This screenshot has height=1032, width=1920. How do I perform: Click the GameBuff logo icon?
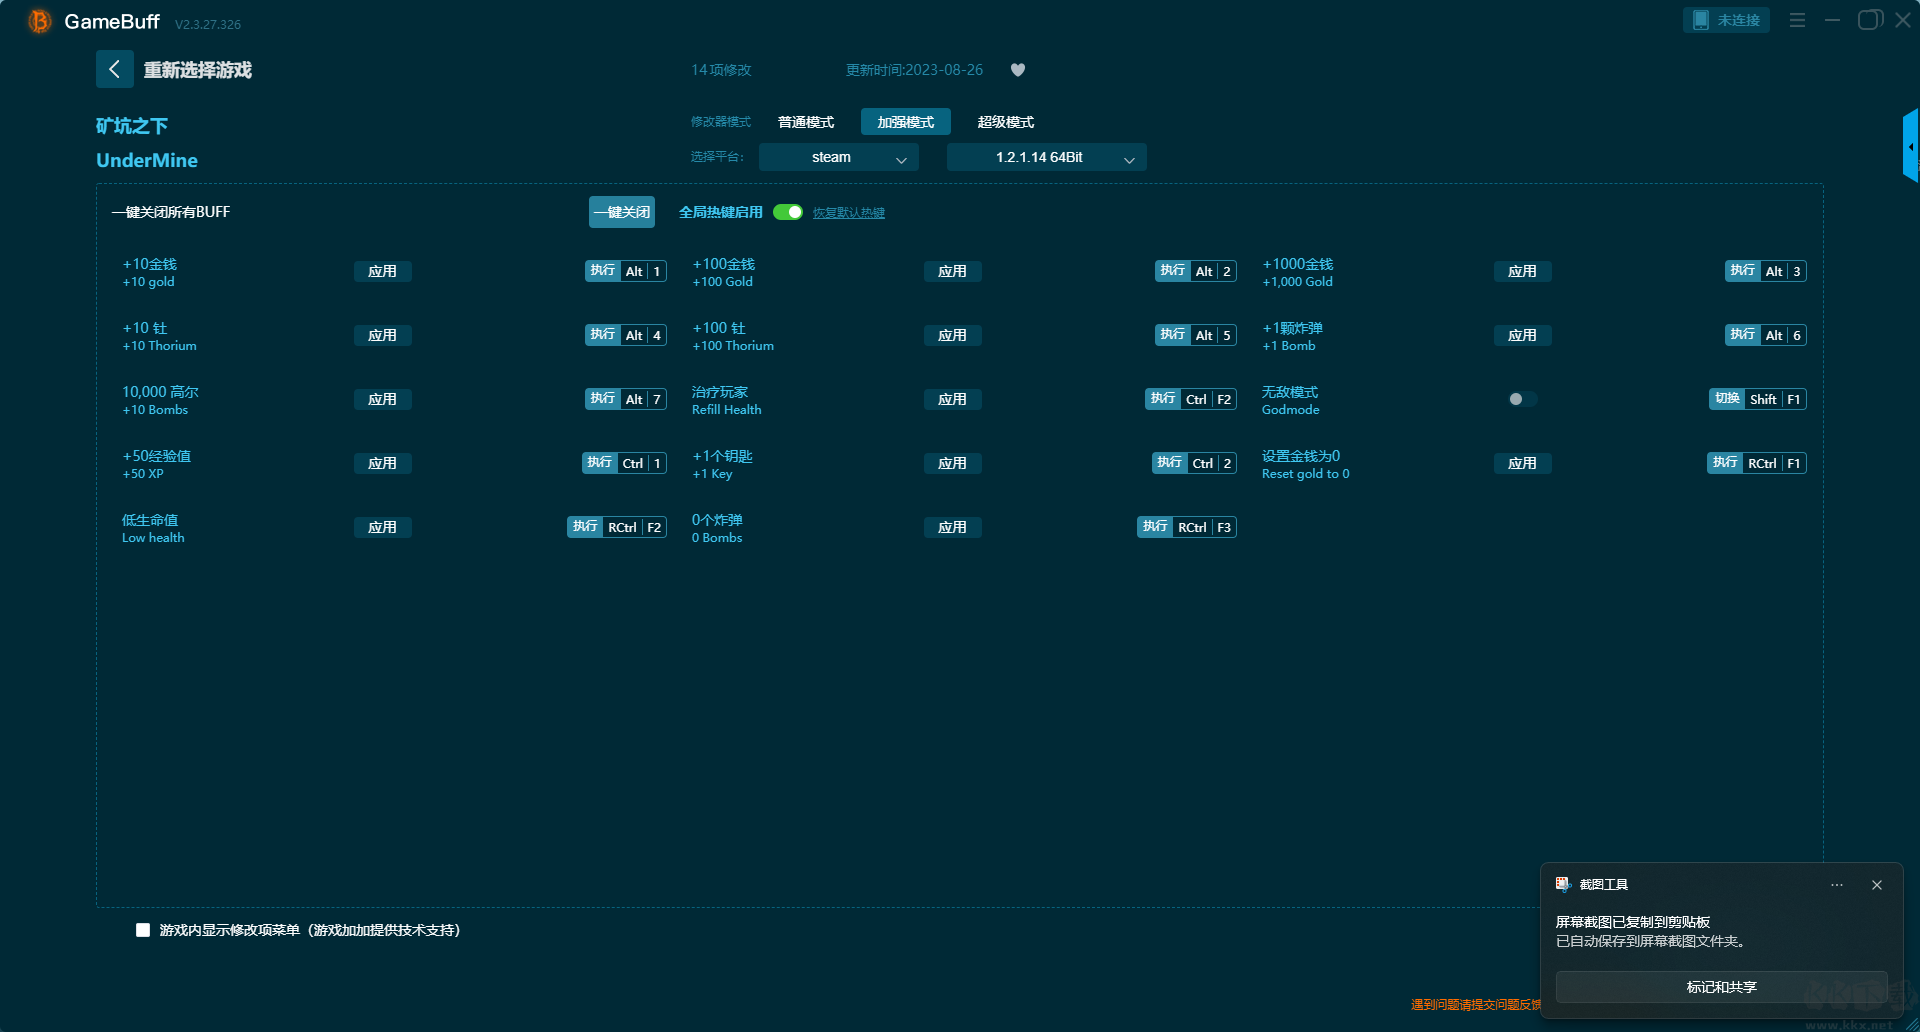[x=39, y=21]
